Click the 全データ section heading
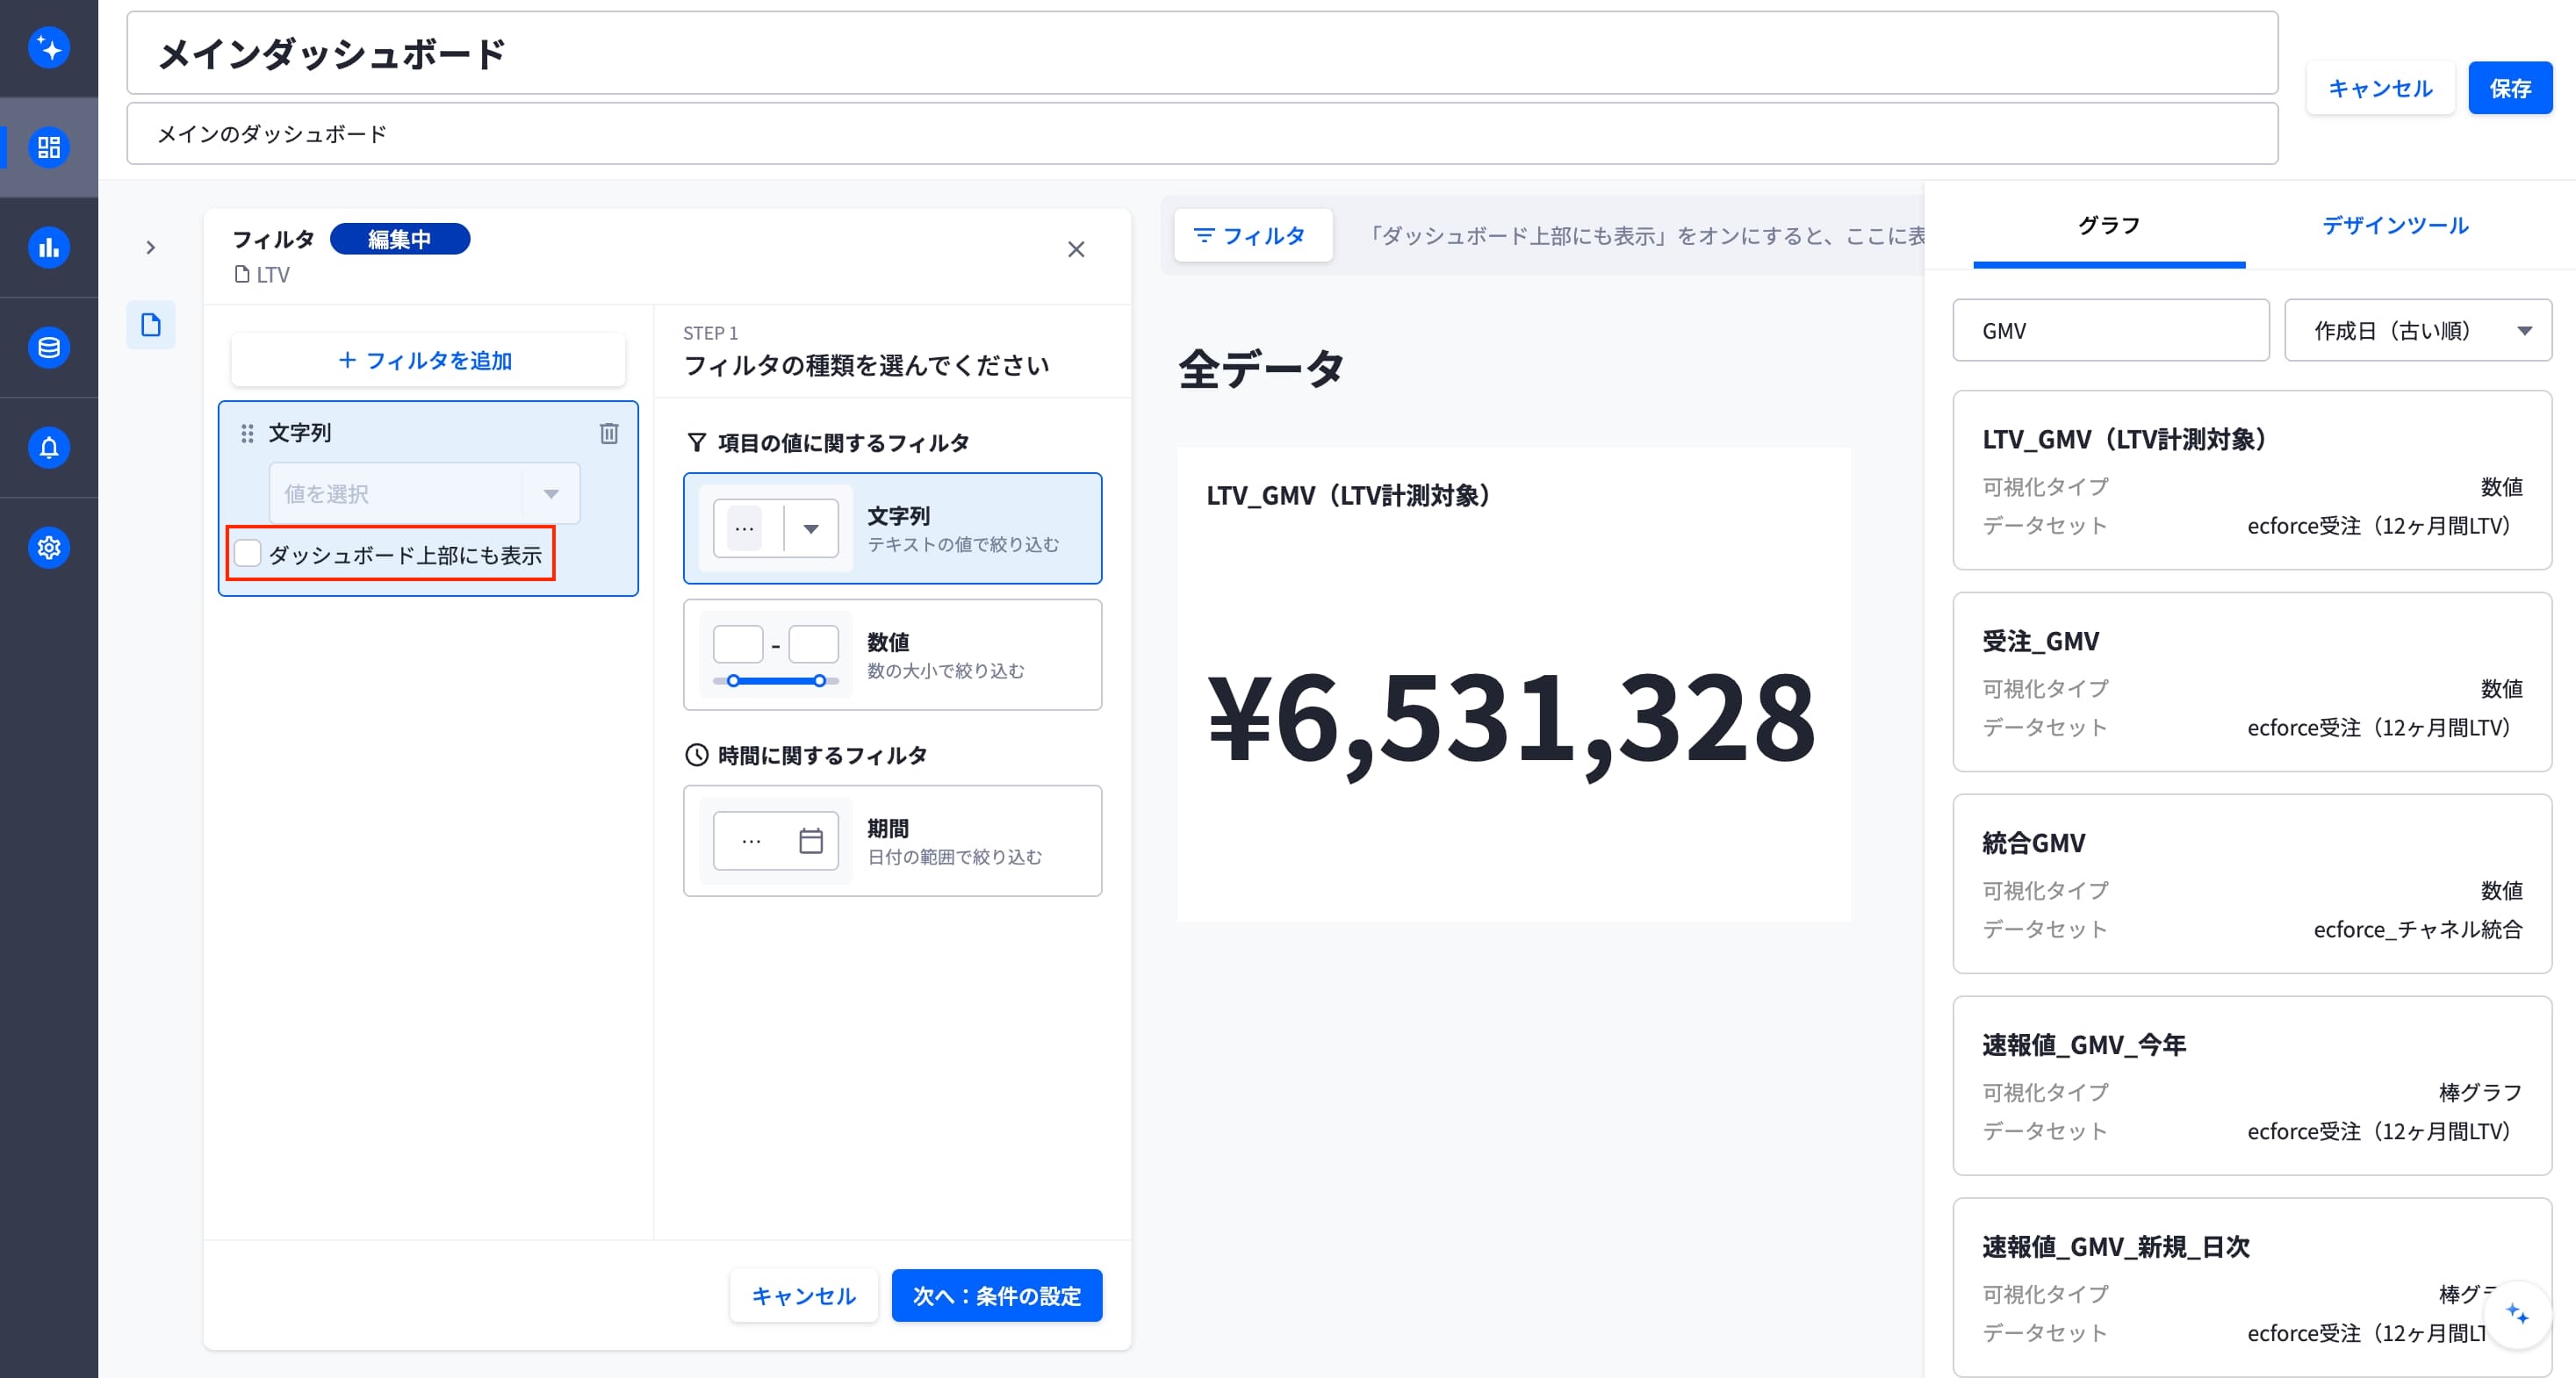The height and width of the screenshot is (1378, 2576). [x=1261, y=369]
